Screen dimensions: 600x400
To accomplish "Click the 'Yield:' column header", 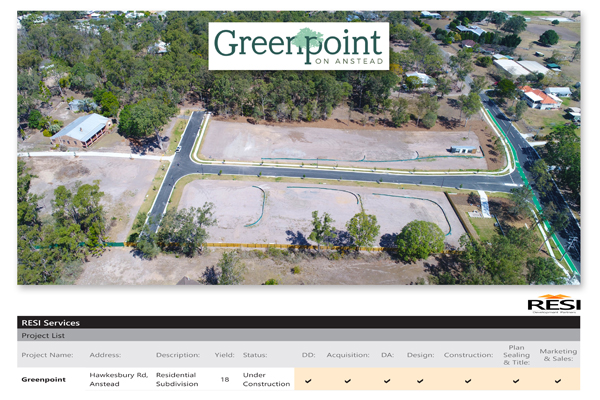I will (224, 355).
